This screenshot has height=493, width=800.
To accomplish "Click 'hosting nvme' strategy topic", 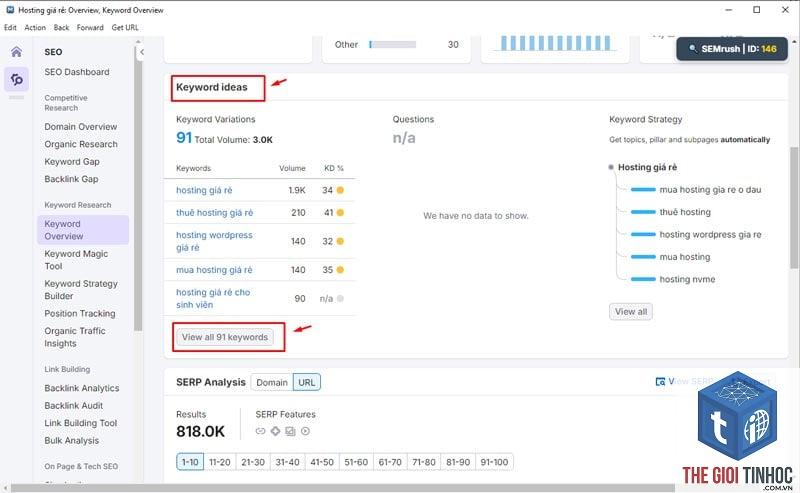I will point(687,279).
